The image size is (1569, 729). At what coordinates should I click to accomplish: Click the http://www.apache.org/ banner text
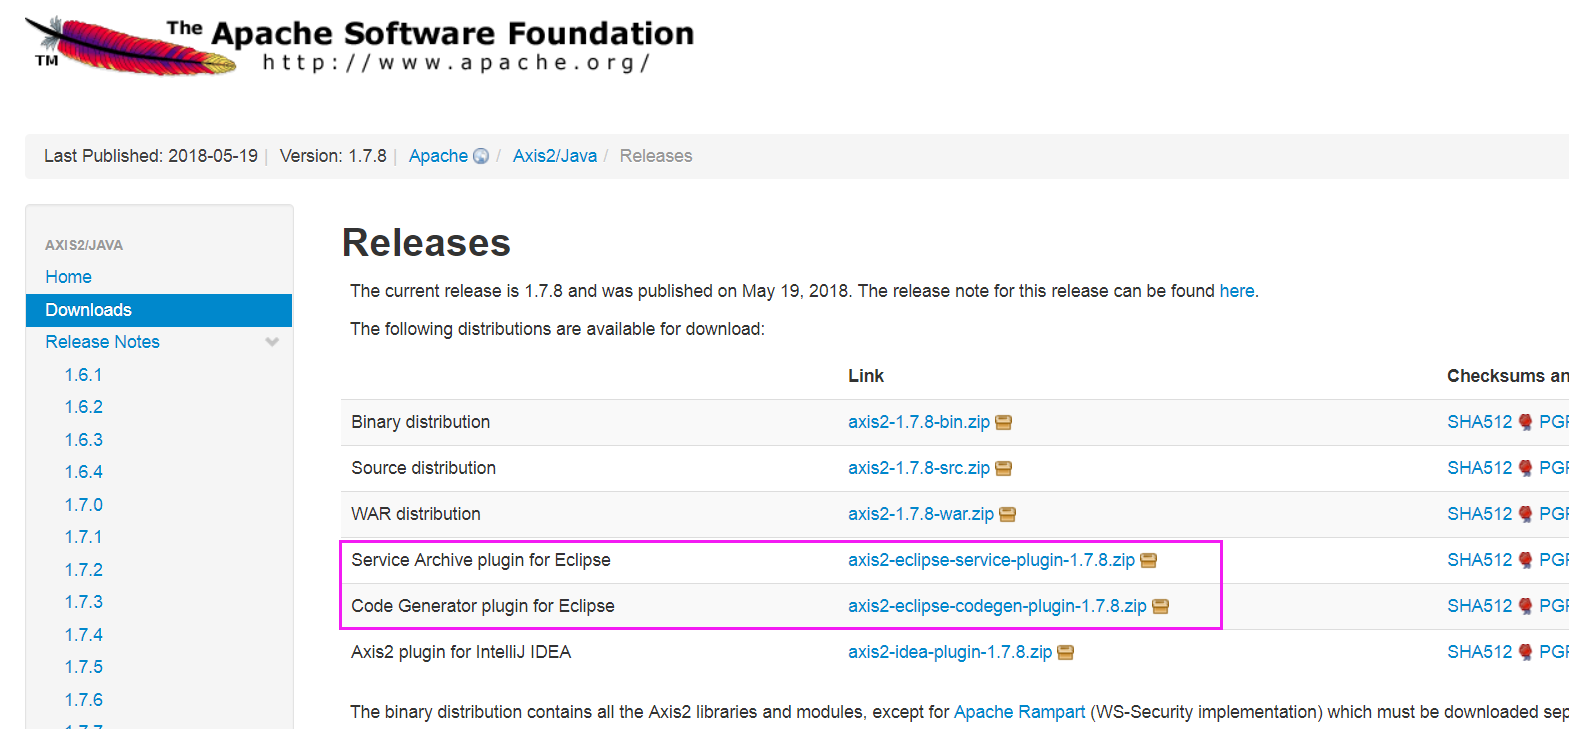(457, 63)
